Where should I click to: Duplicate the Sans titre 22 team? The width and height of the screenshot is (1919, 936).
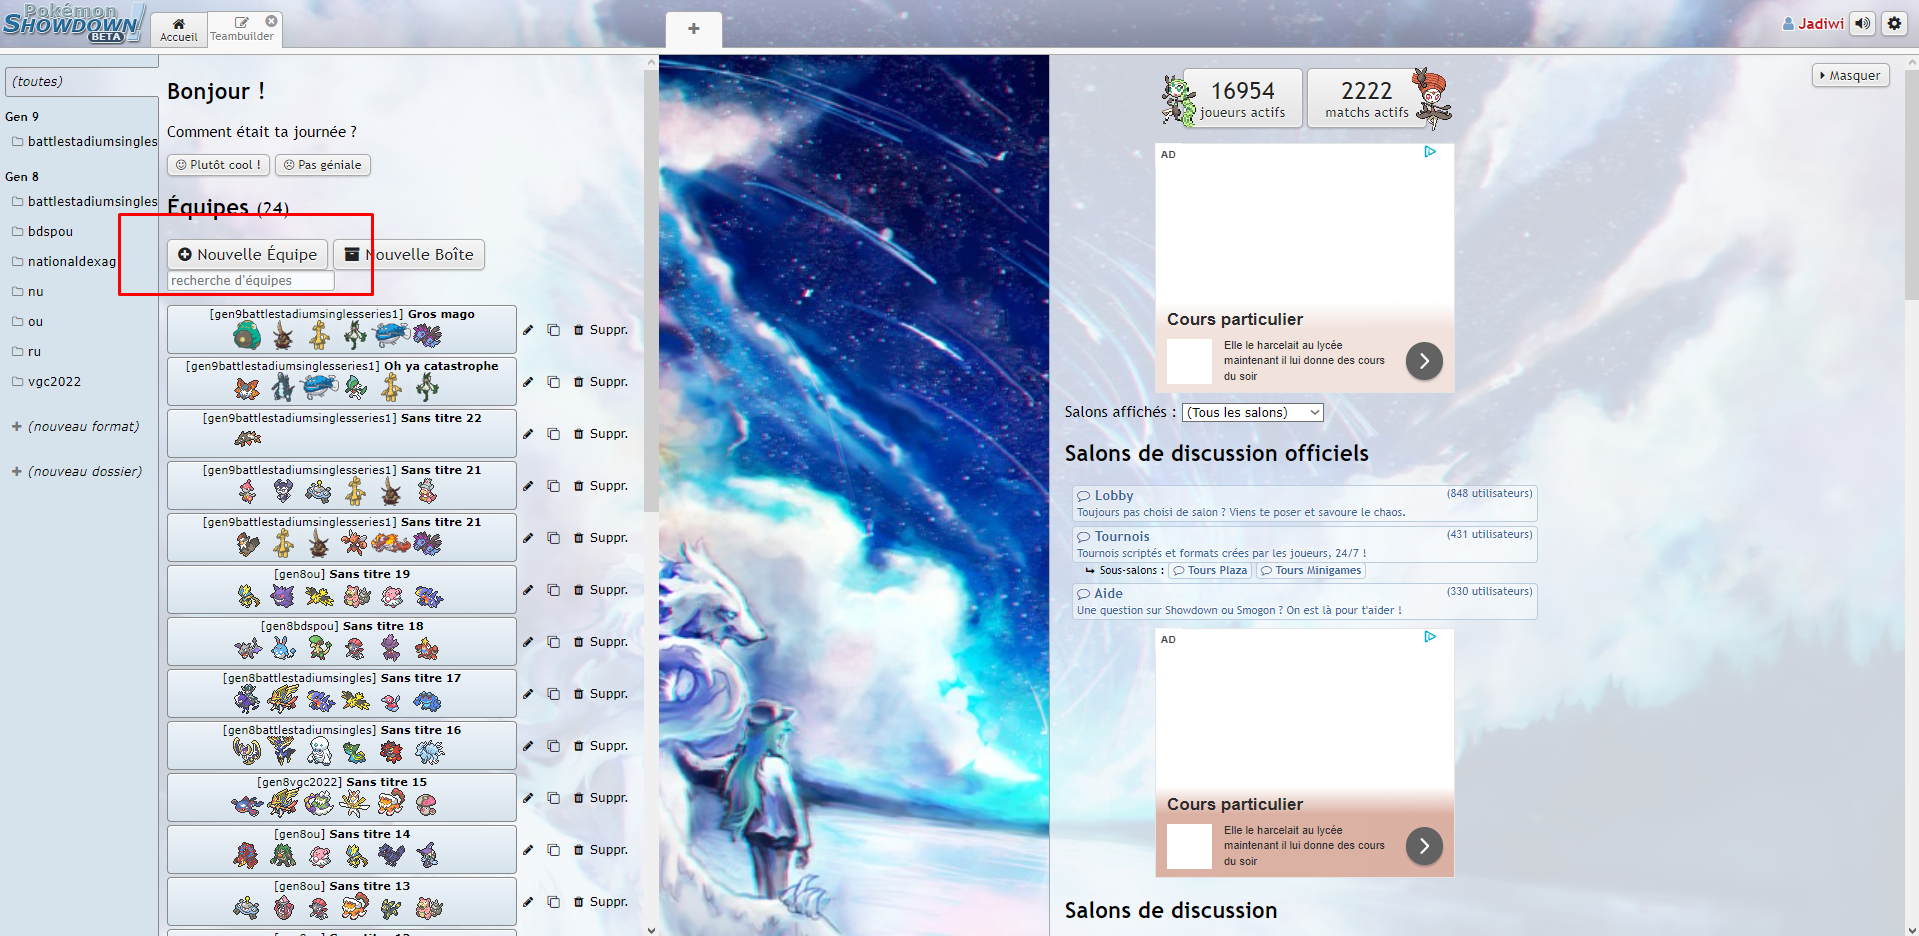[554, 434]
